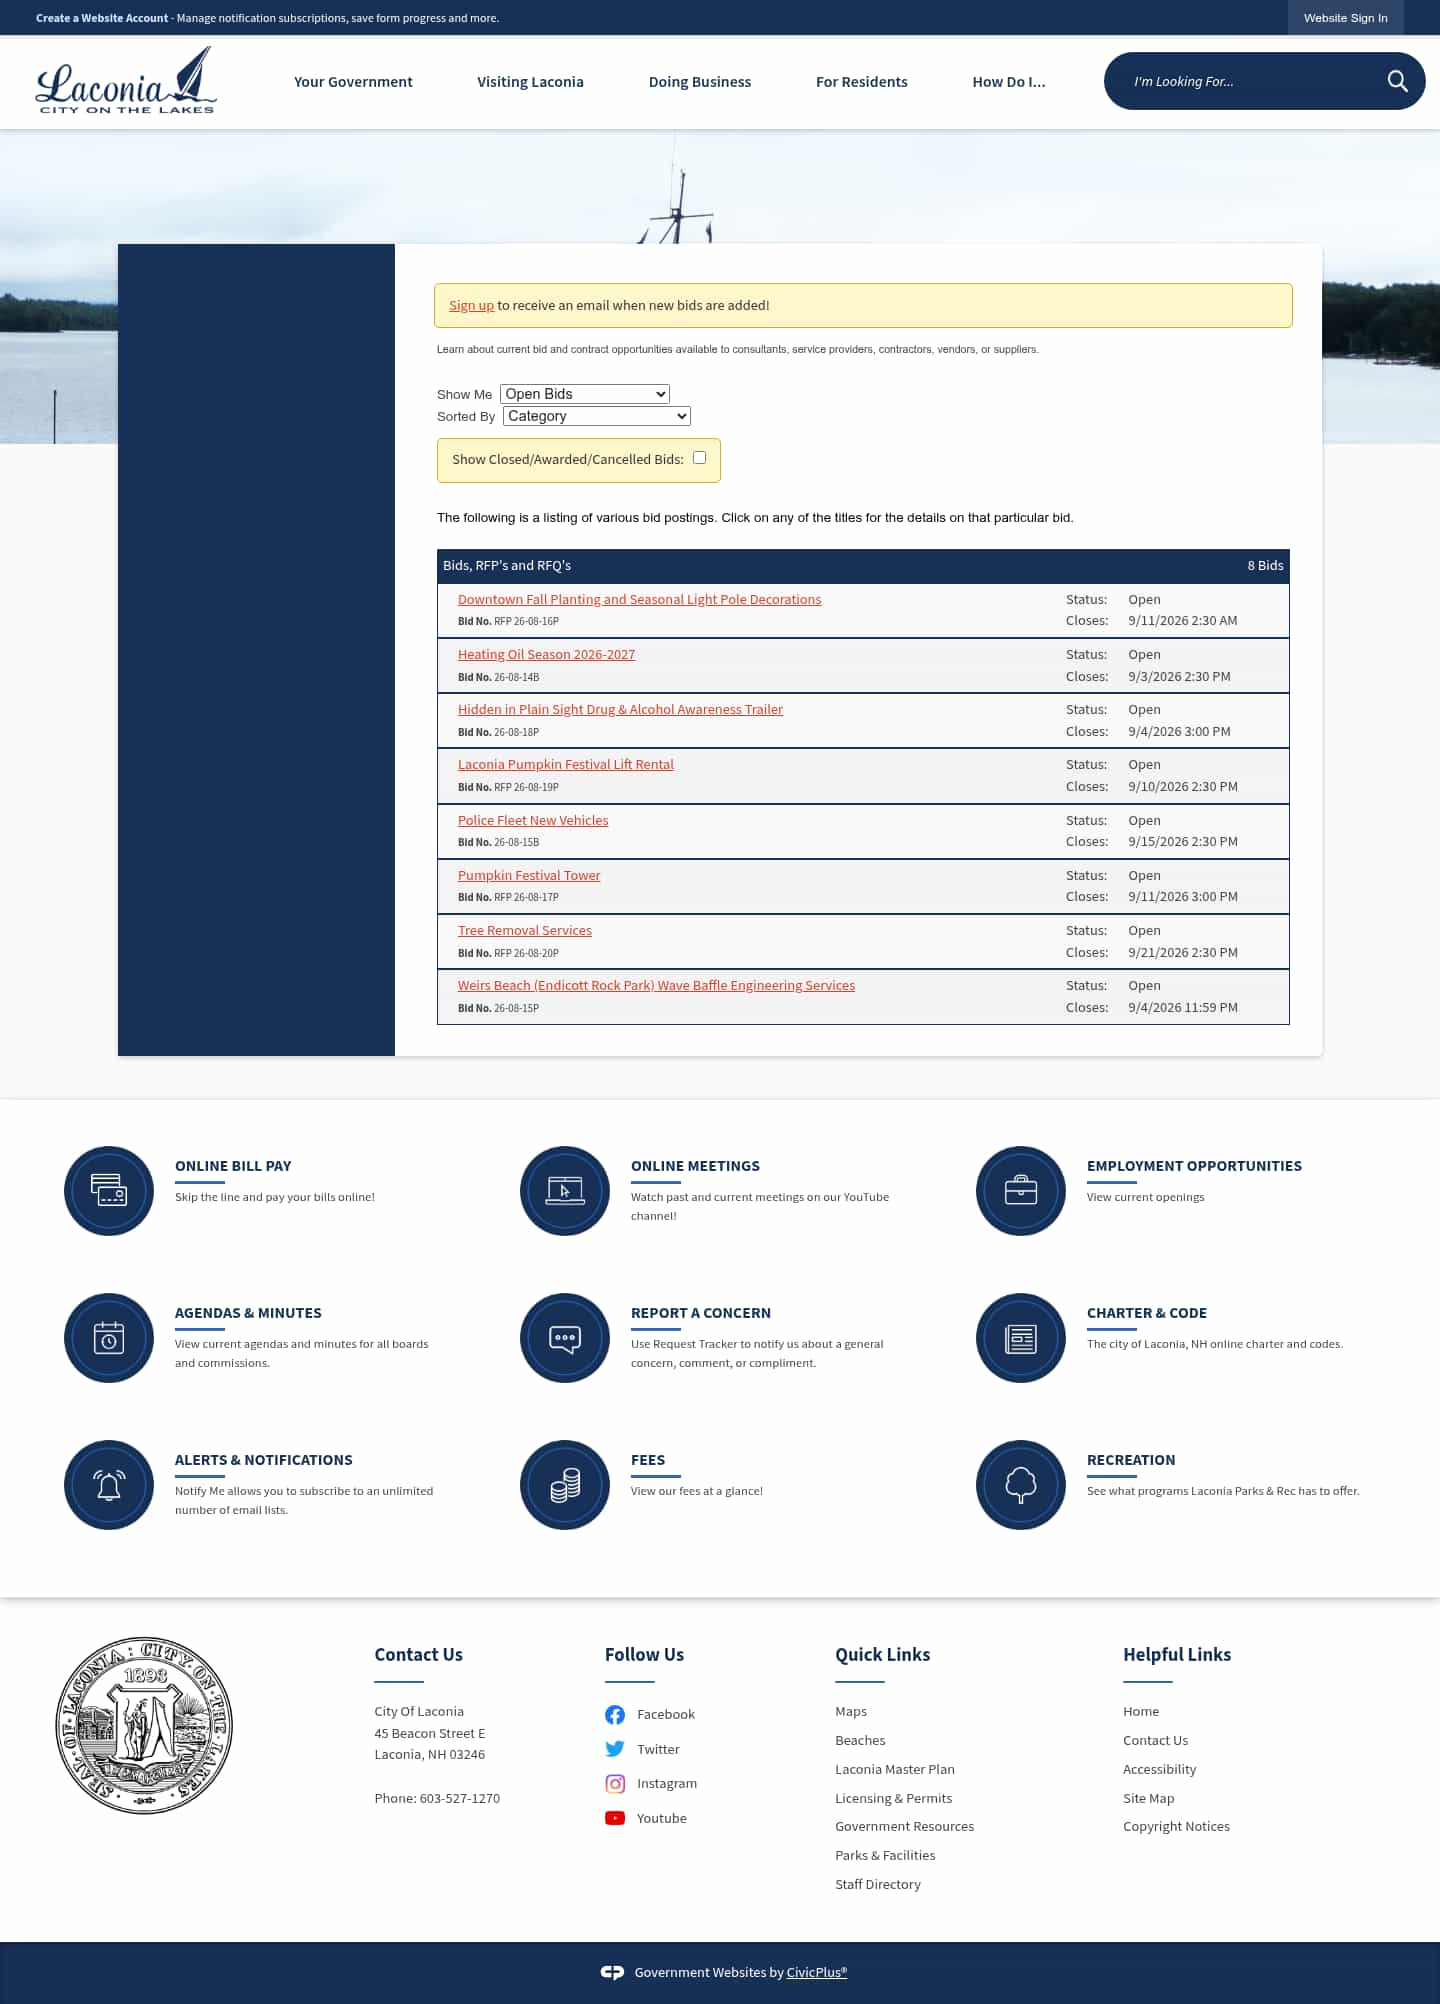Open Staff Directory quick link
Image resolution: width=1440 pixels, height=2004 pixels.
click(x=878, y=1885)
